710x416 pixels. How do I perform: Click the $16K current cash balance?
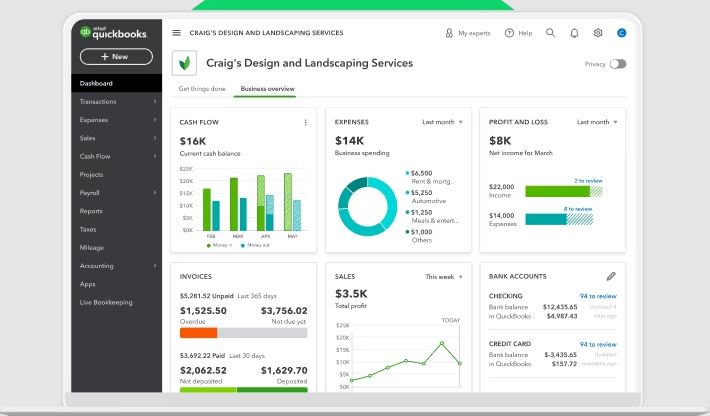pos(193,141)
